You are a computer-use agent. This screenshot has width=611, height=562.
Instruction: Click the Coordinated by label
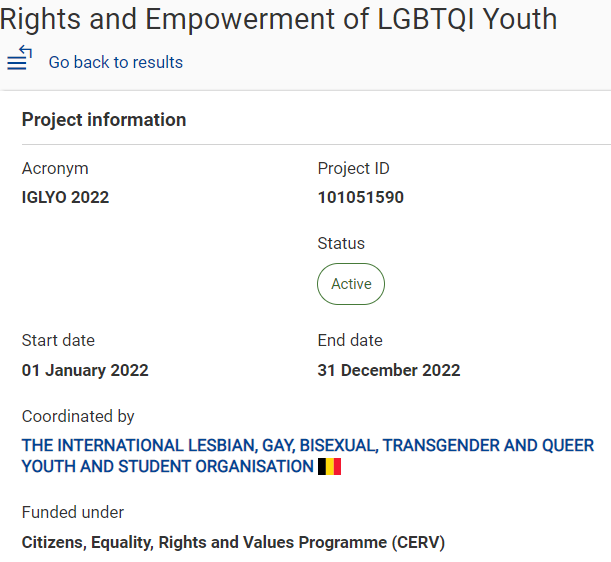pyautogui.click(x=78, y=417)
